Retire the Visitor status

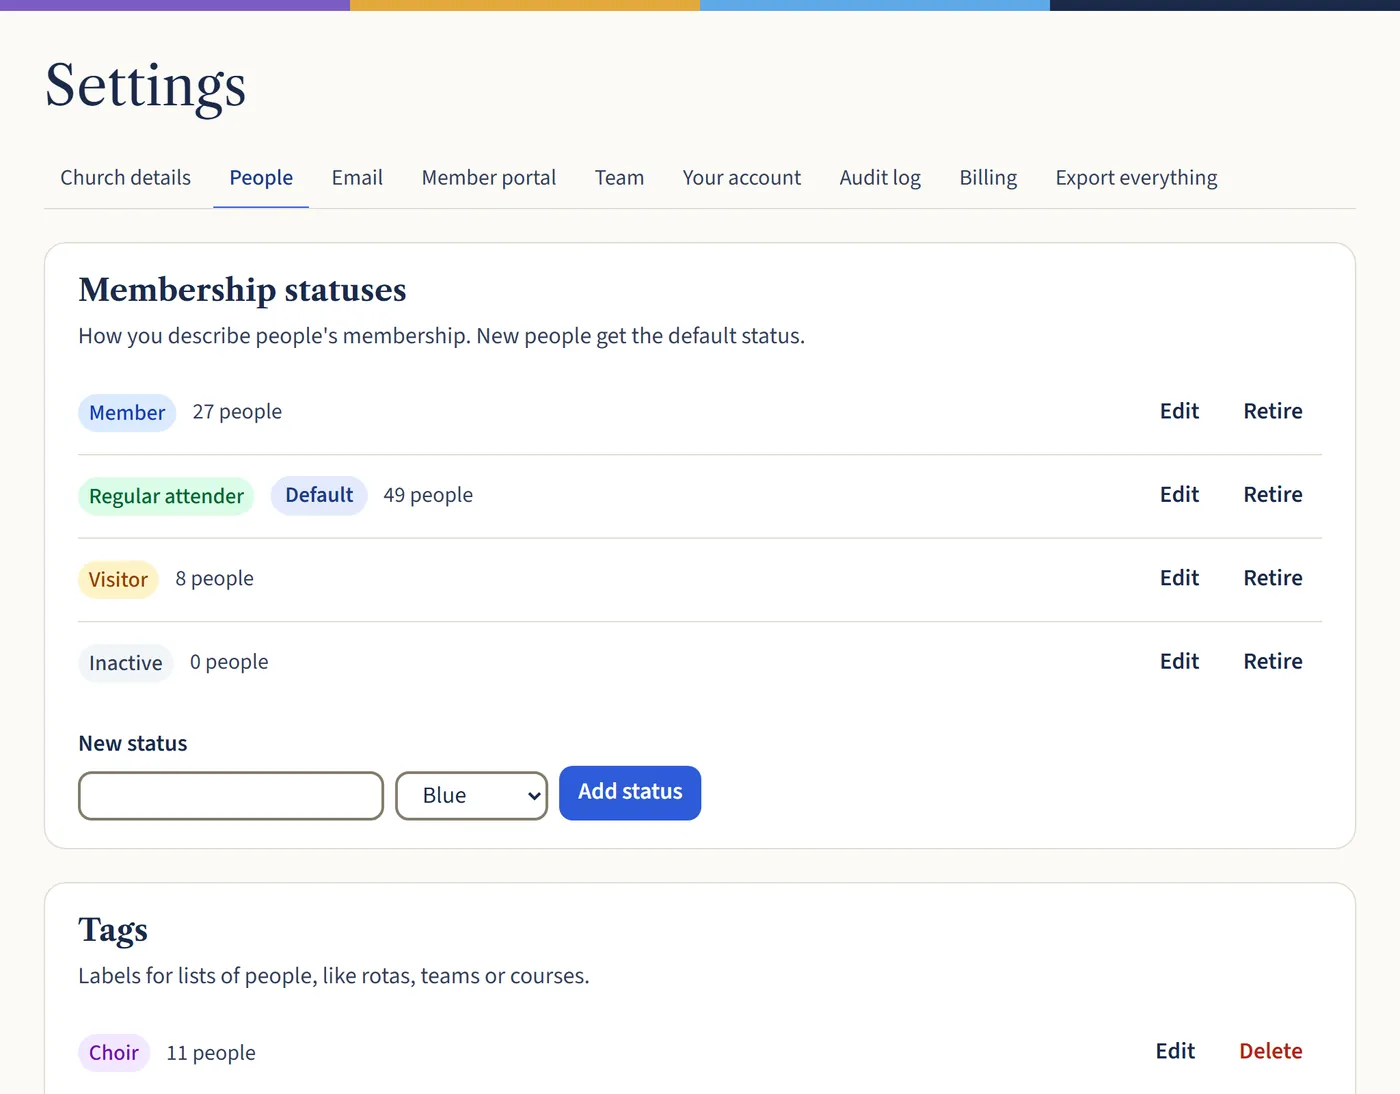click(1273, 578)
